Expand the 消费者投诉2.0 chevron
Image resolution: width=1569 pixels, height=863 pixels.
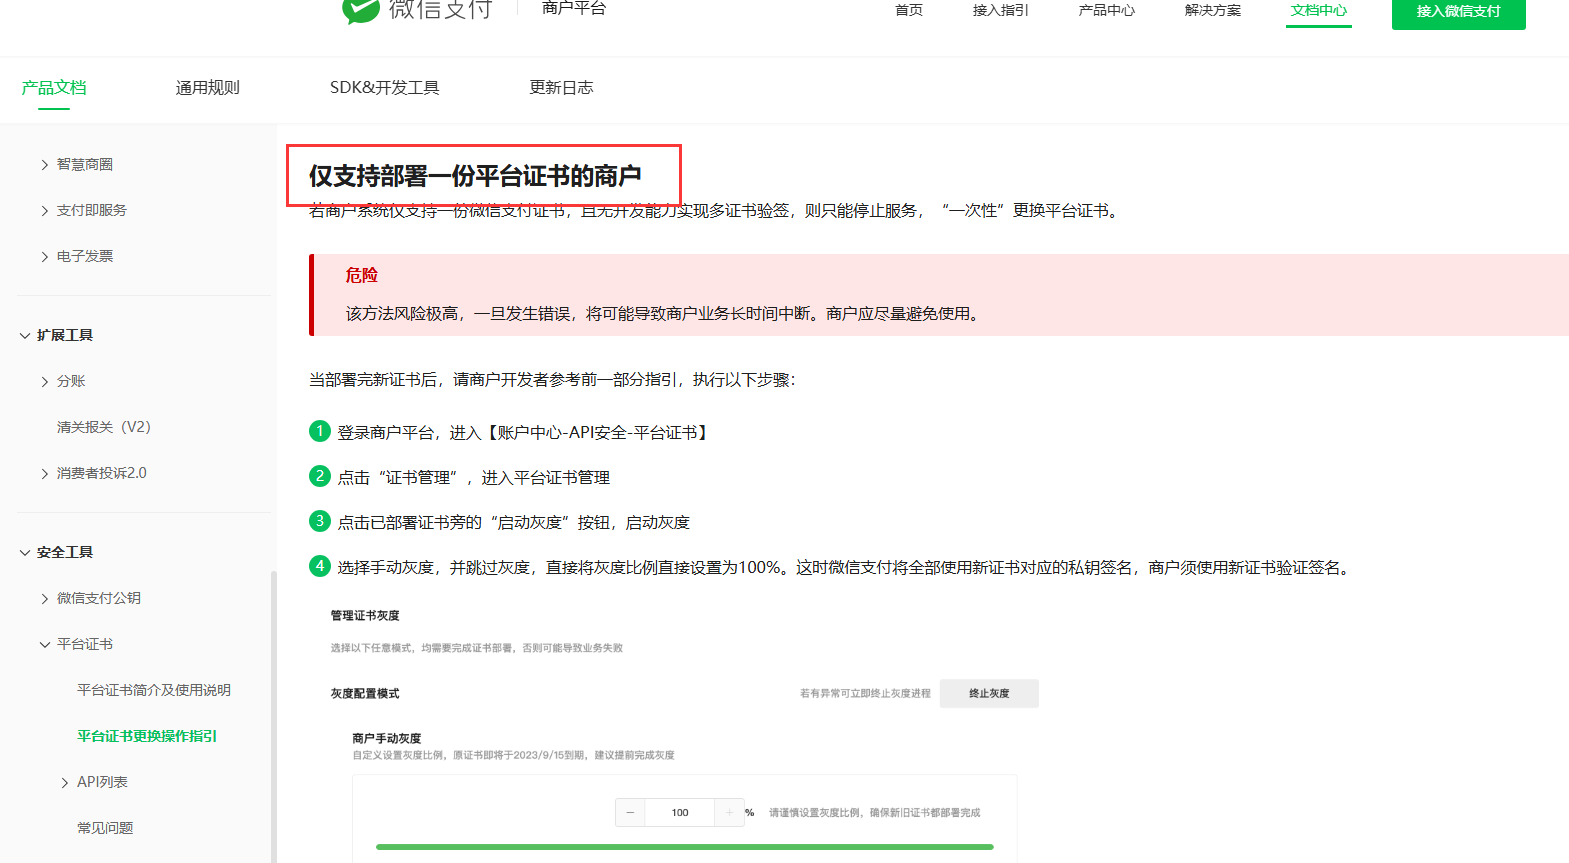45,474
